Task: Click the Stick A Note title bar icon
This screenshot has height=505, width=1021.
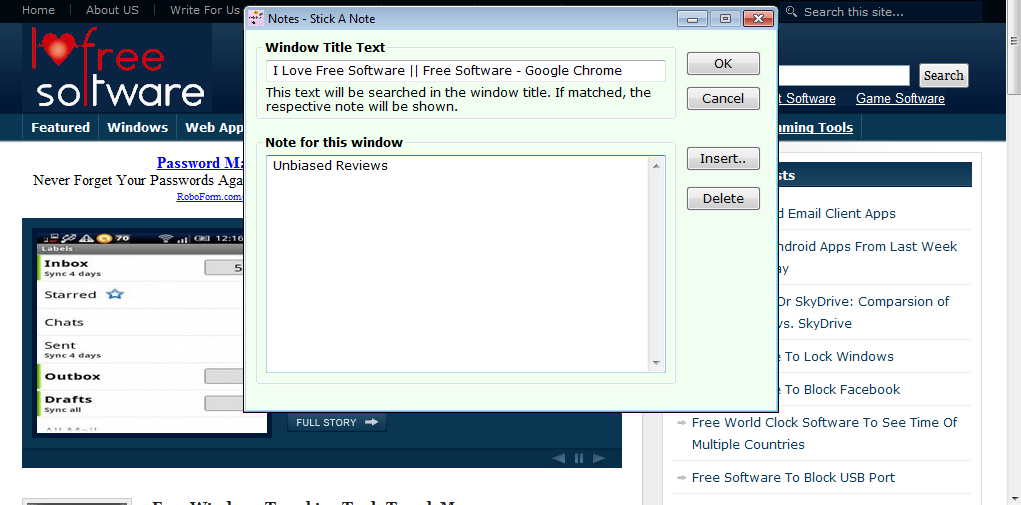Action: (x=257, y=19)
